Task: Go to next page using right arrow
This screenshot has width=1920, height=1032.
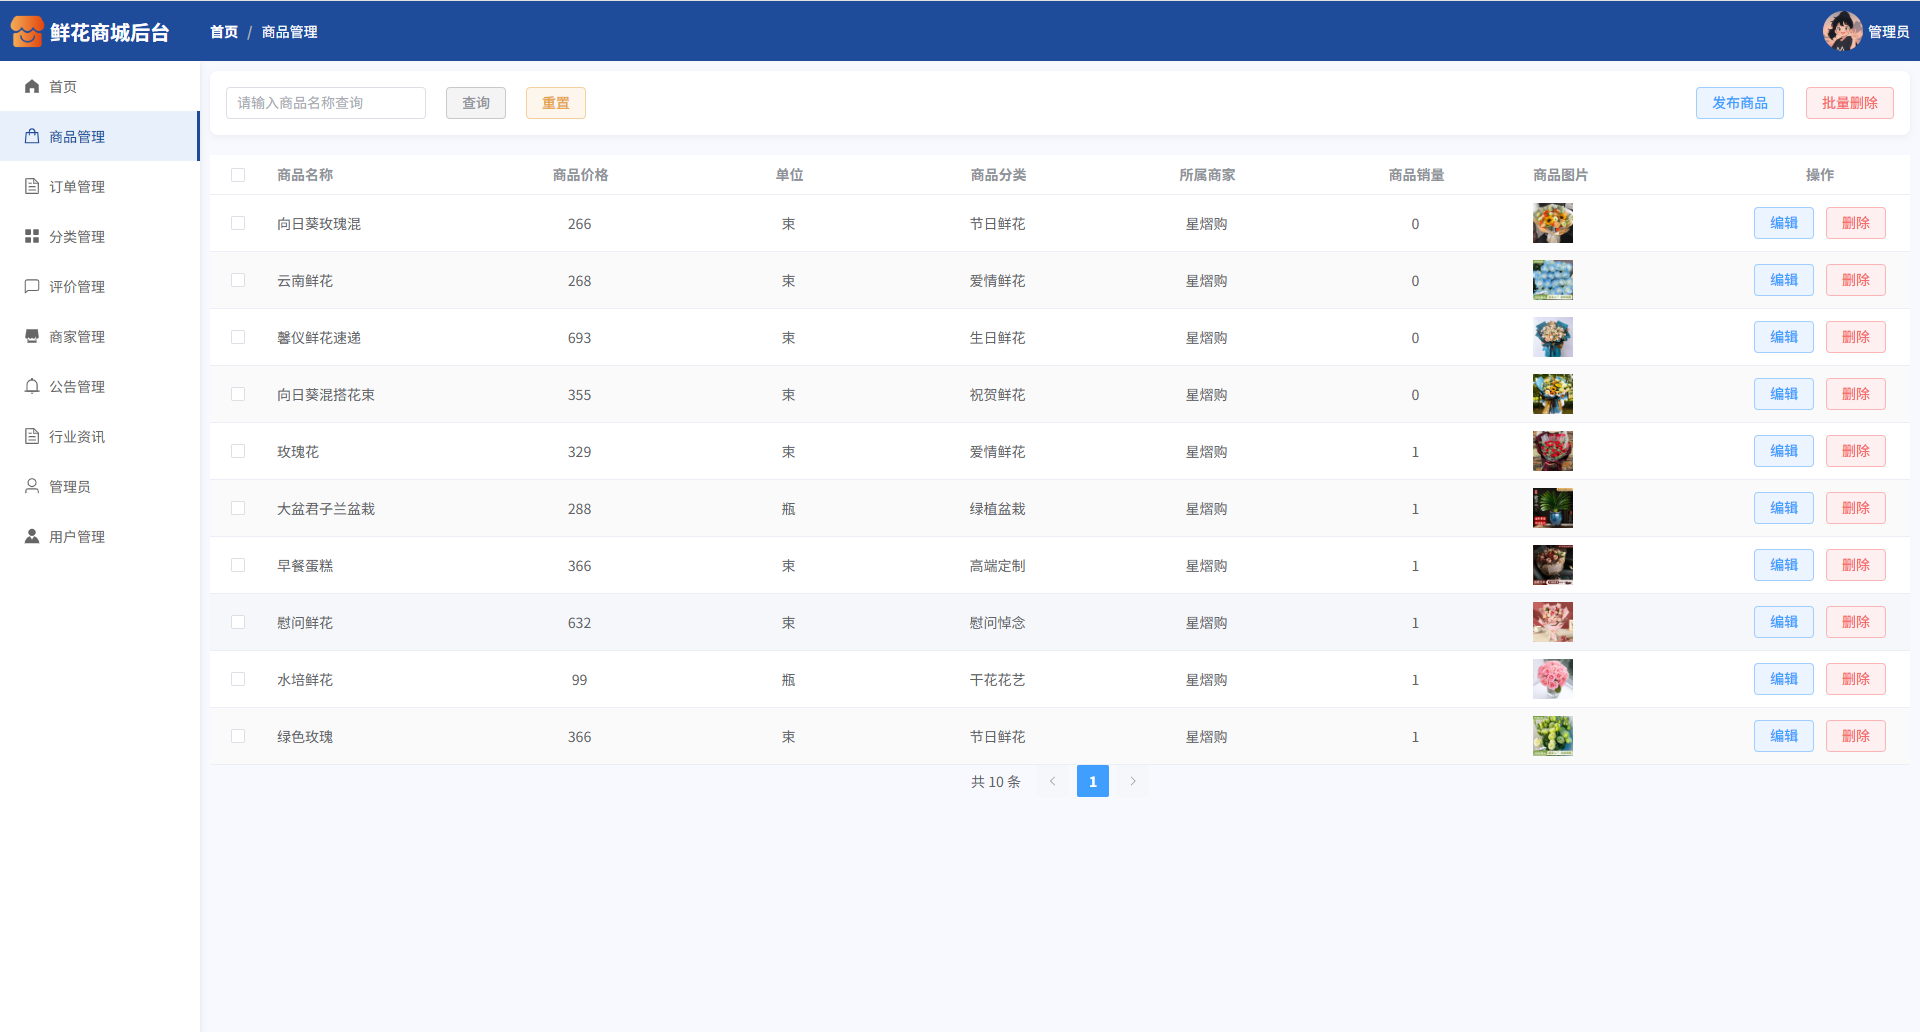Action: (x=1133, y=781)
